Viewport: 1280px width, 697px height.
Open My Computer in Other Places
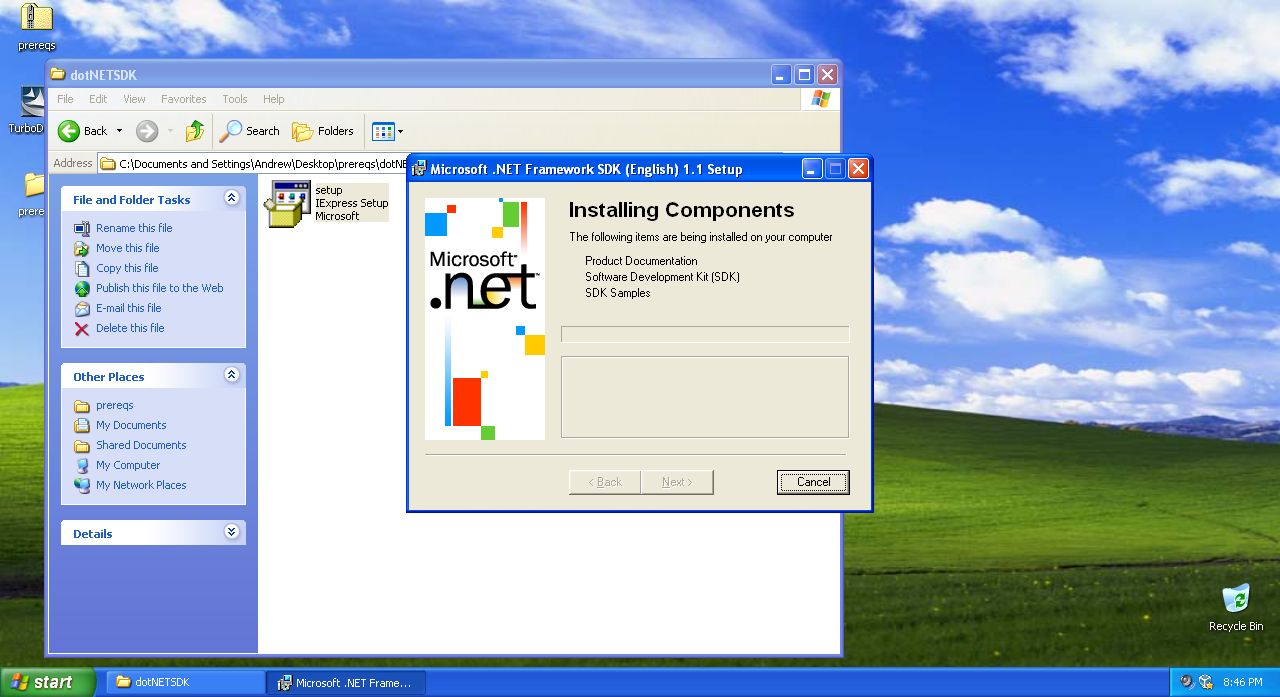tap(128, 465)
